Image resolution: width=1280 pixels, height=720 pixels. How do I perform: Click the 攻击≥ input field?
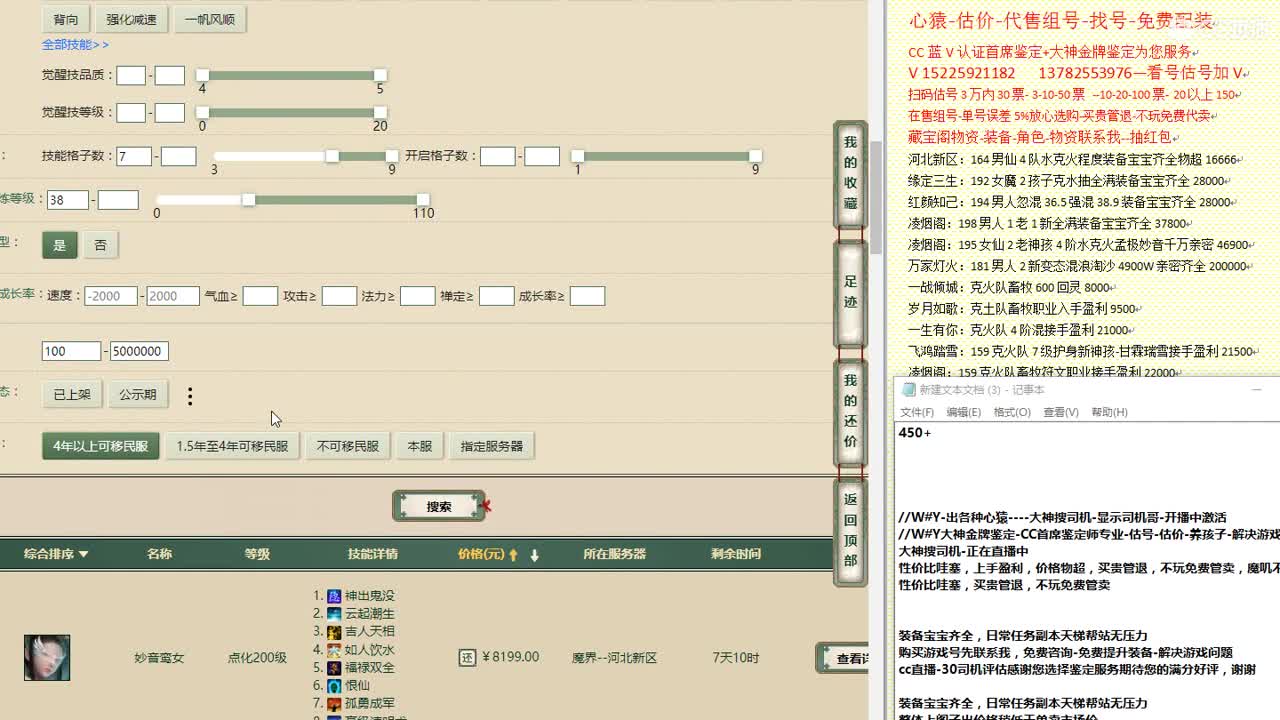point(339,296)
